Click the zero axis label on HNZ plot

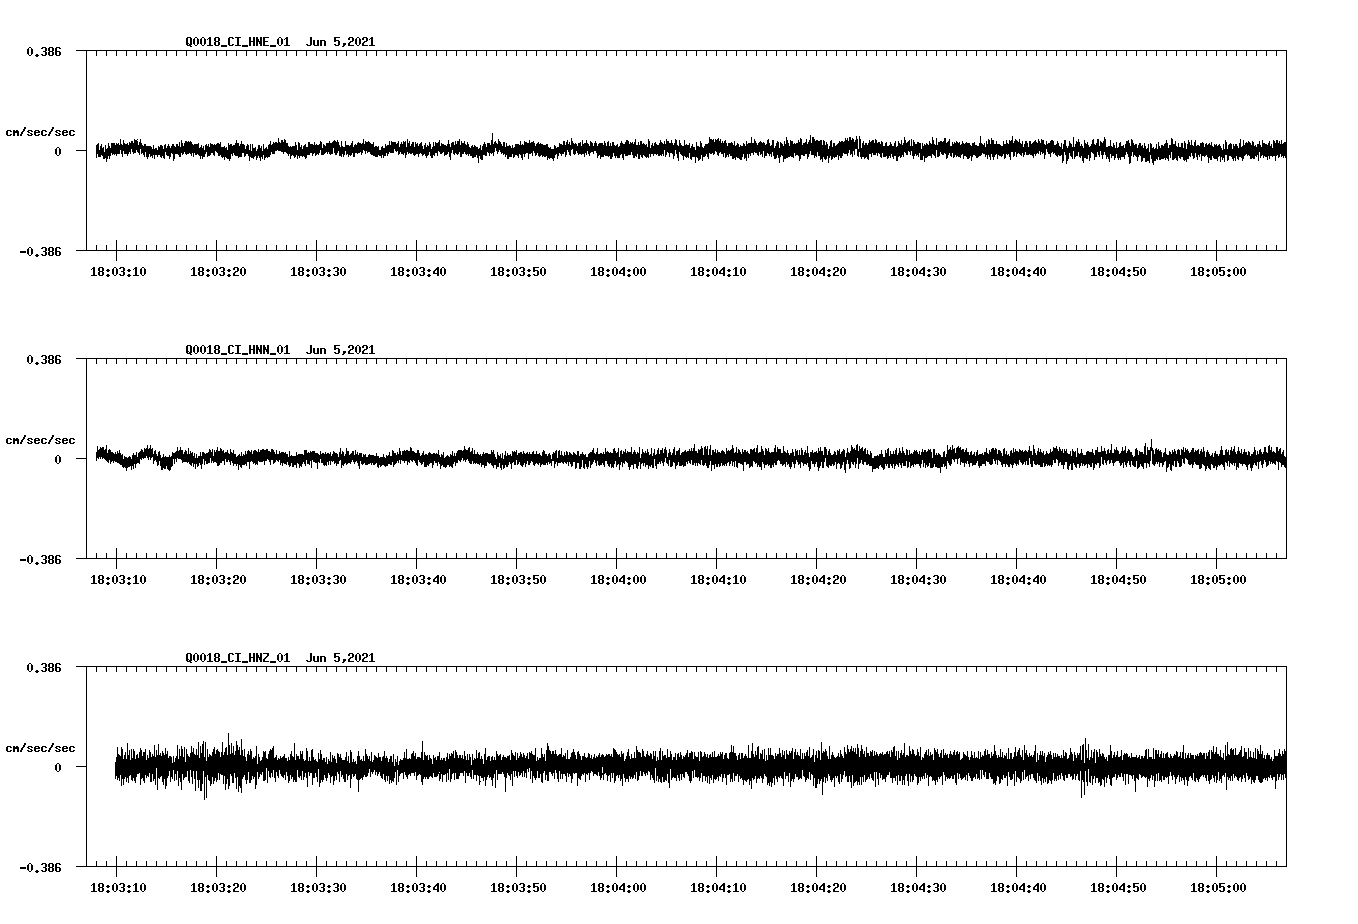point(58,768)
